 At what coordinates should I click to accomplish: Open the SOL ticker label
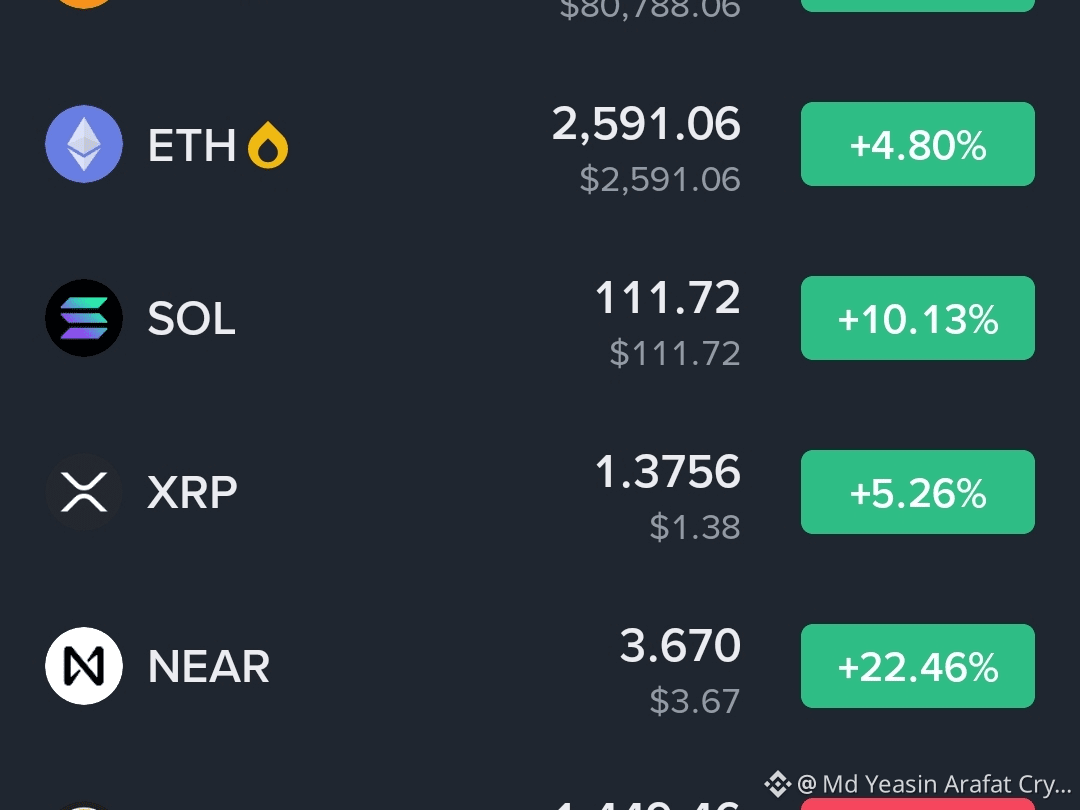191,319
